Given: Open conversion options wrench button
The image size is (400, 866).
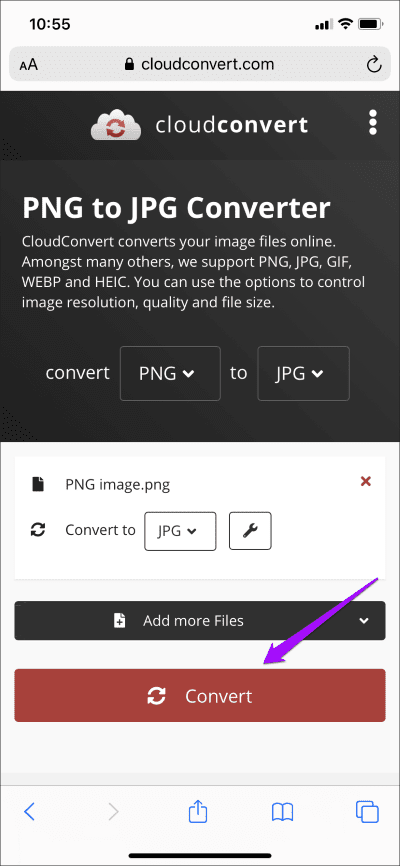Looking at the screenshot, I should pos(250,531).
